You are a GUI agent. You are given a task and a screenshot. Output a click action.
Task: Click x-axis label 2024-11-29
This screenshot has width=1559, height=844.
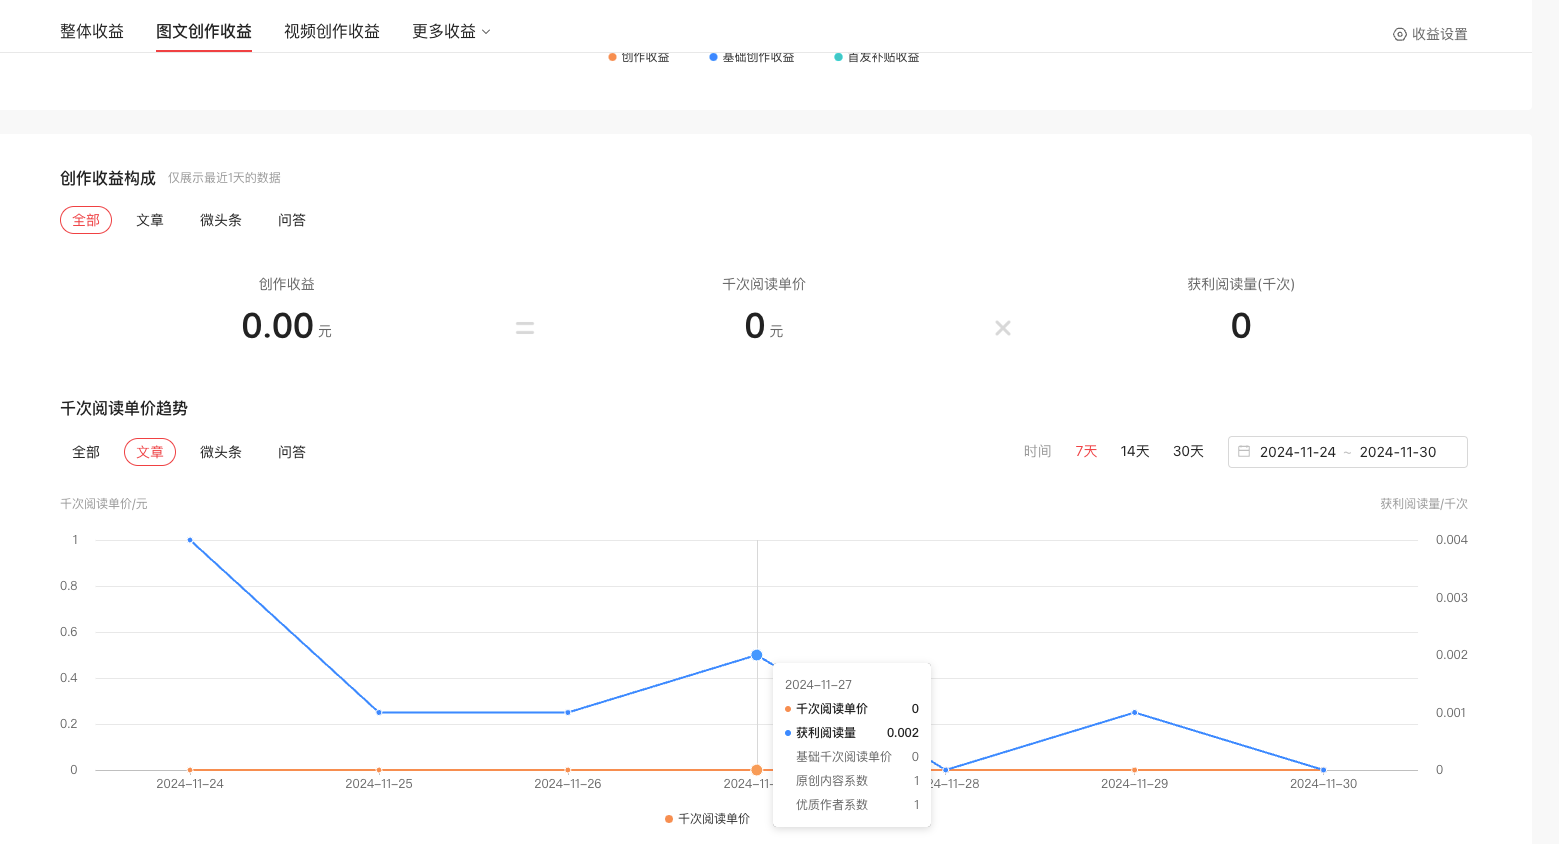point(1134,784)
